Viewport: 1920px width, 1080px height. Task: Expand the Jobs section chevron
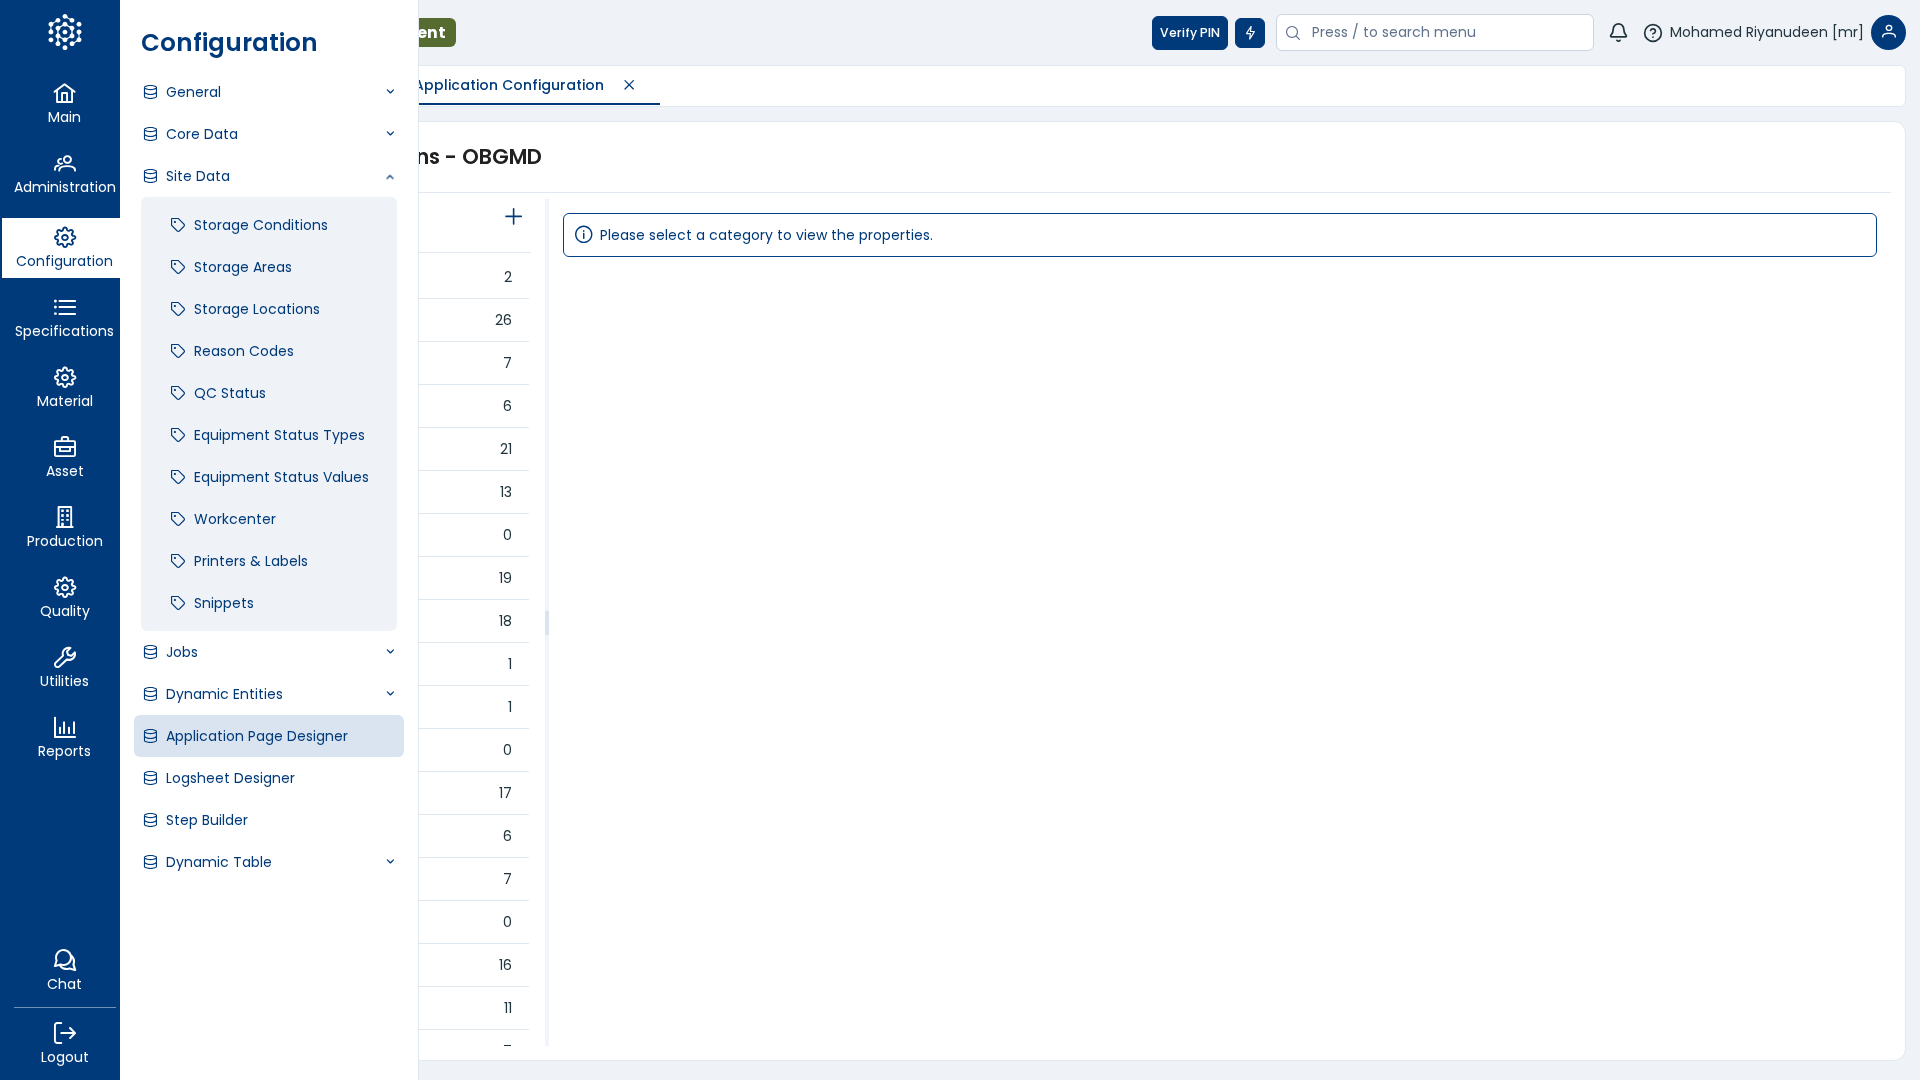[x=389, y=652]
